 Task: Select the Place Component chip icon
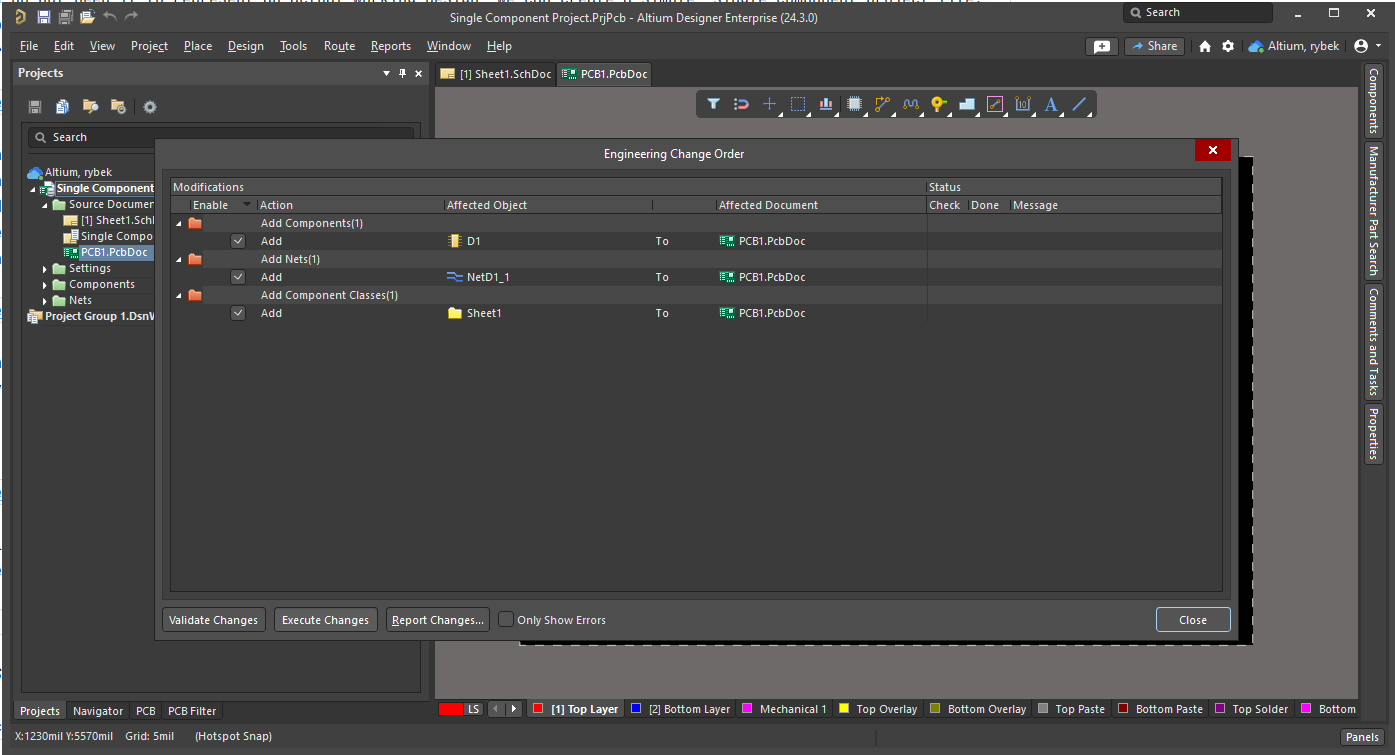coord(854,104)
